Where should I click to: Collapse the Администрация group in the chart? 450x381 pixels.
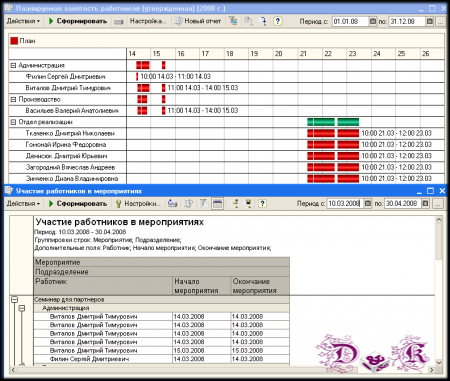click(x=13, y=65)
